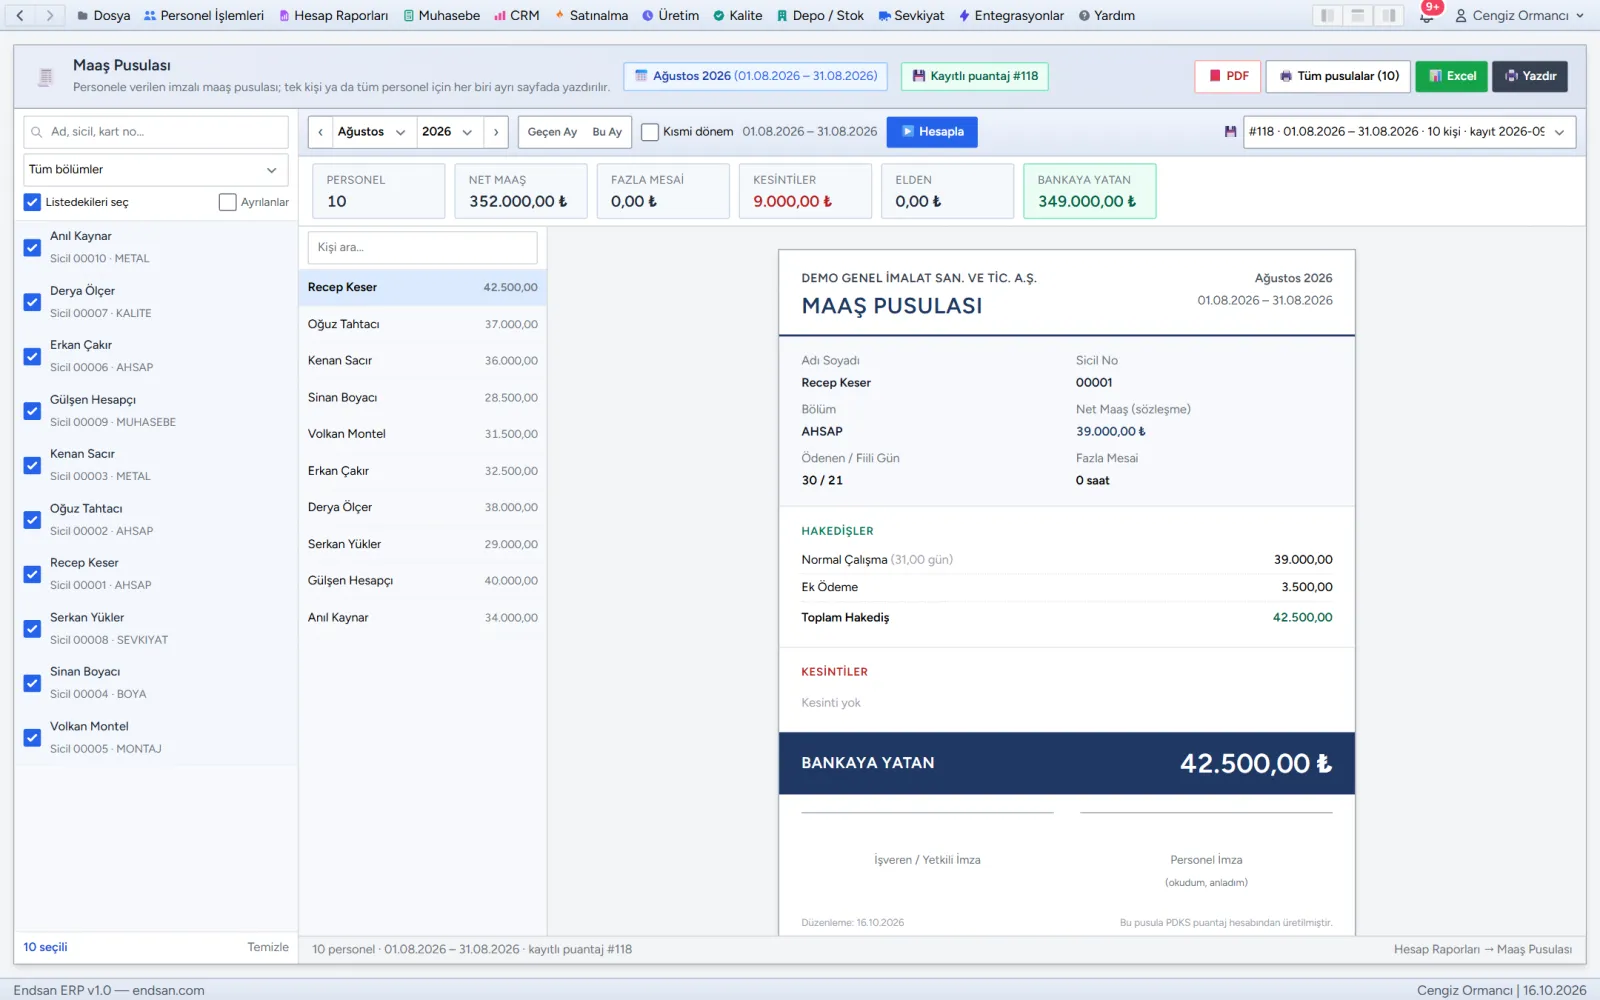Print all payslips via Tüm pusulalar (10)

coord(1338,76)
